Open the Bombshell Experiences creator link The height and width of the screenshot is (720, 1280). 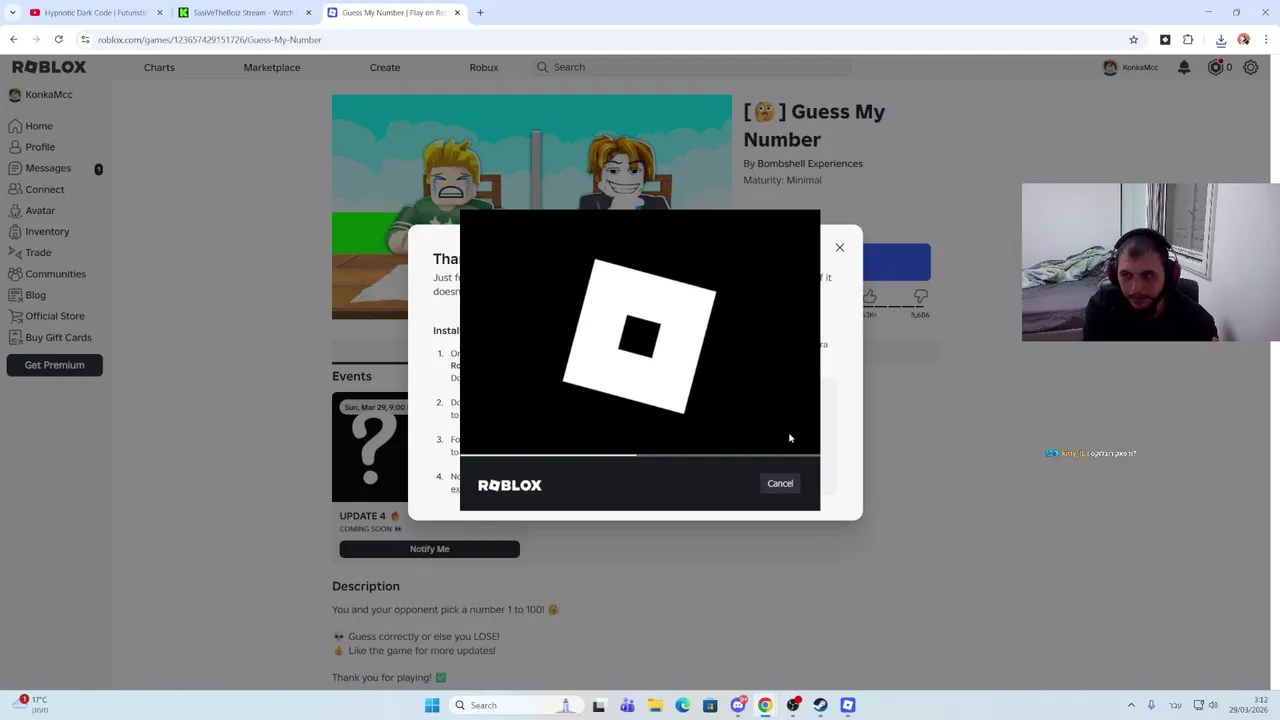click(x=810, y=164)
